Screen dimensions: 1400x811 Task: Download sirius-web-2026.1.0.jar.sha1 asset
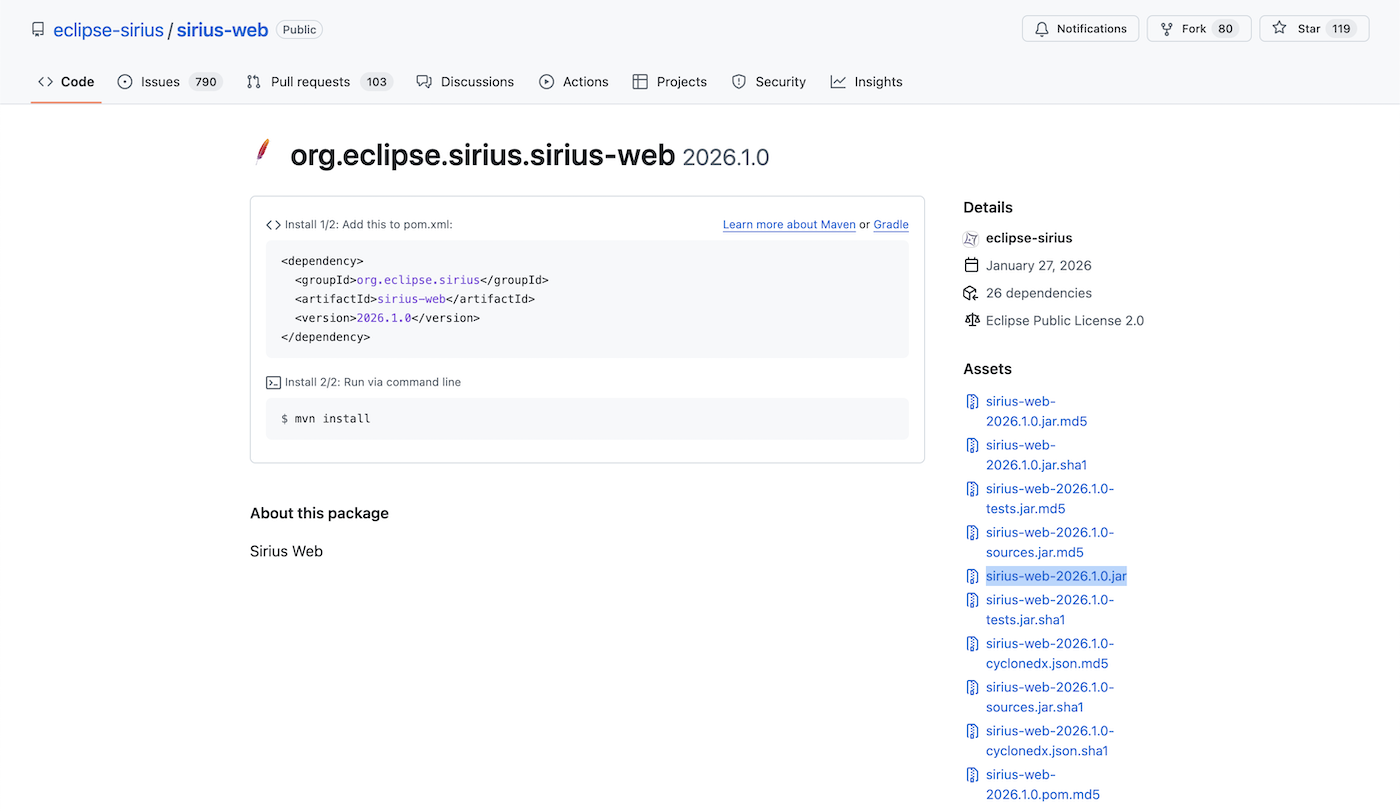click(x=1036, y=455)
